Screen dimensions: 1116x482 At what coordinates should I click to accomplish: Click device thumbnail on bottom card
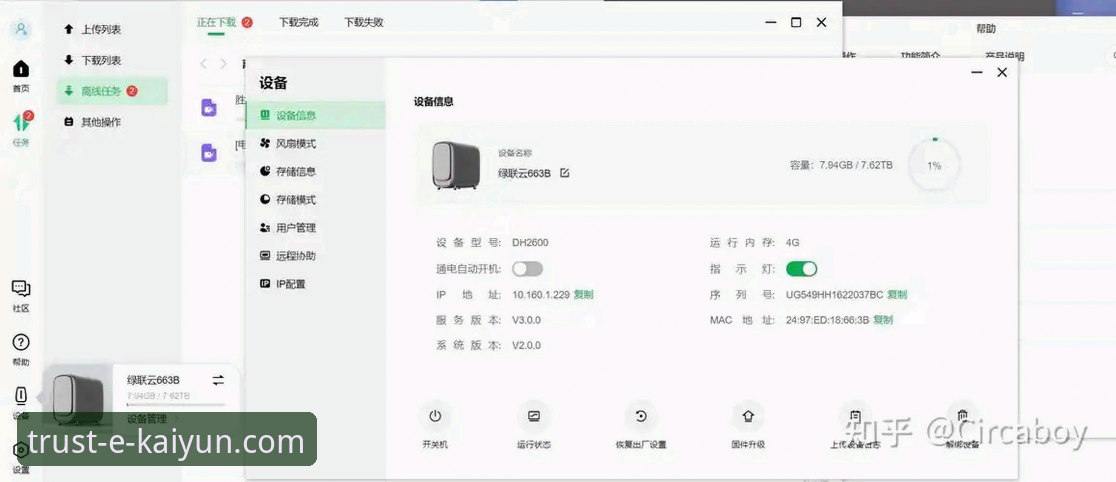pyautogui.click(x=78, y=399)
